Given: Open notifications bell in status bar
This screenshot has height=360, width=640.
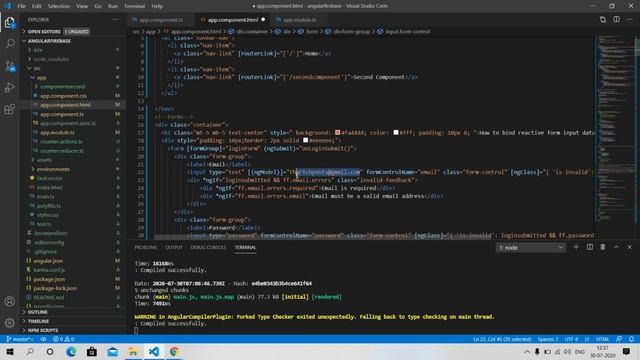Looking at the screenshot, I should point(631,339).
